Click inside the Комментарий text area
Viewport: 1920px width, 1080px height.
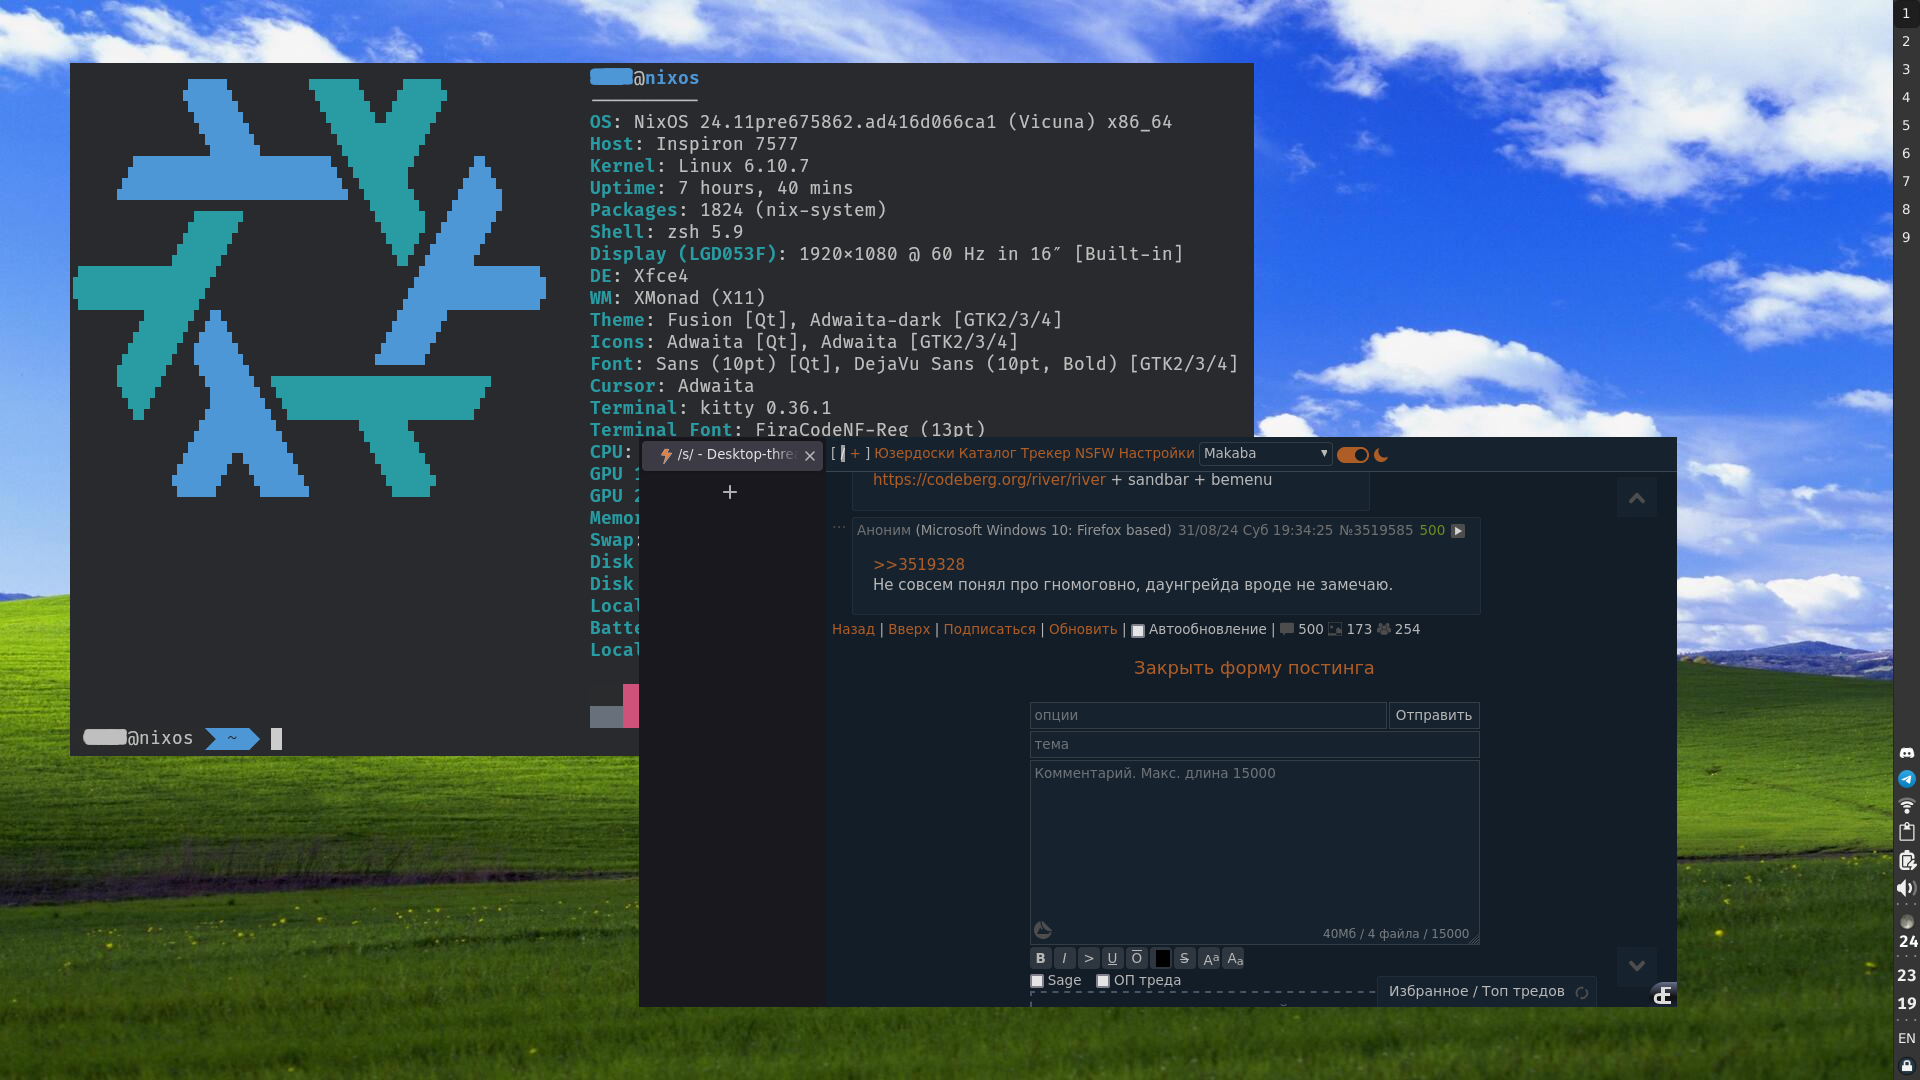click(1254, 852)
